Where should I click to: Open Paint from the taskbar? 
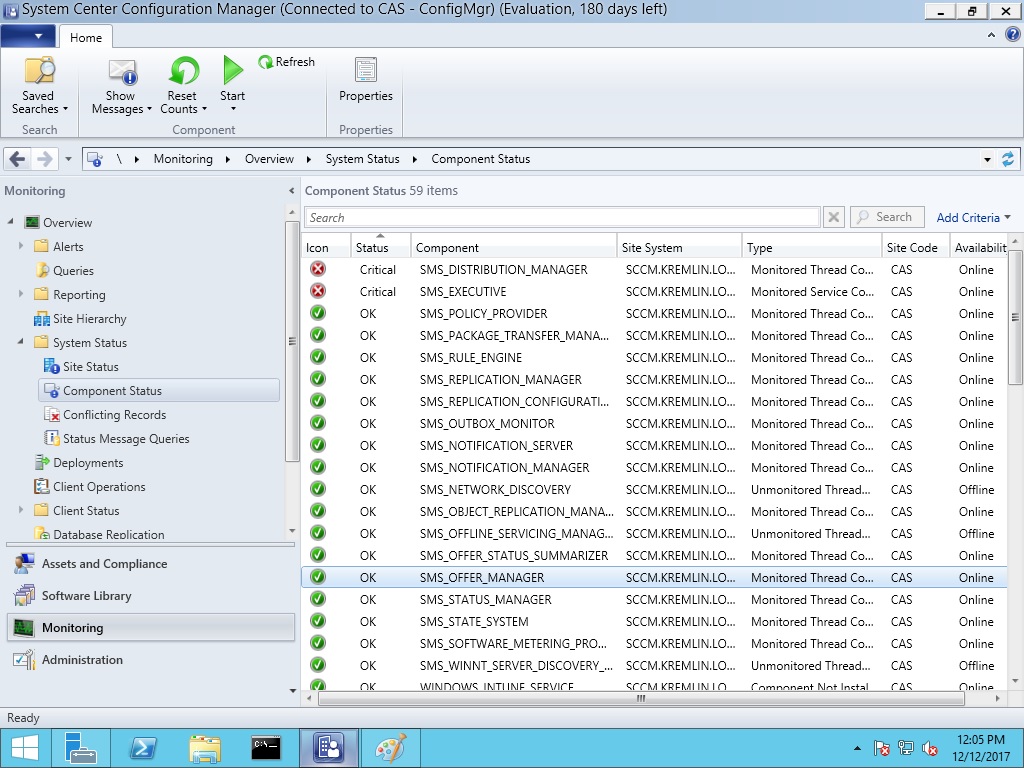pyautogui.click(x=391, y=748)
